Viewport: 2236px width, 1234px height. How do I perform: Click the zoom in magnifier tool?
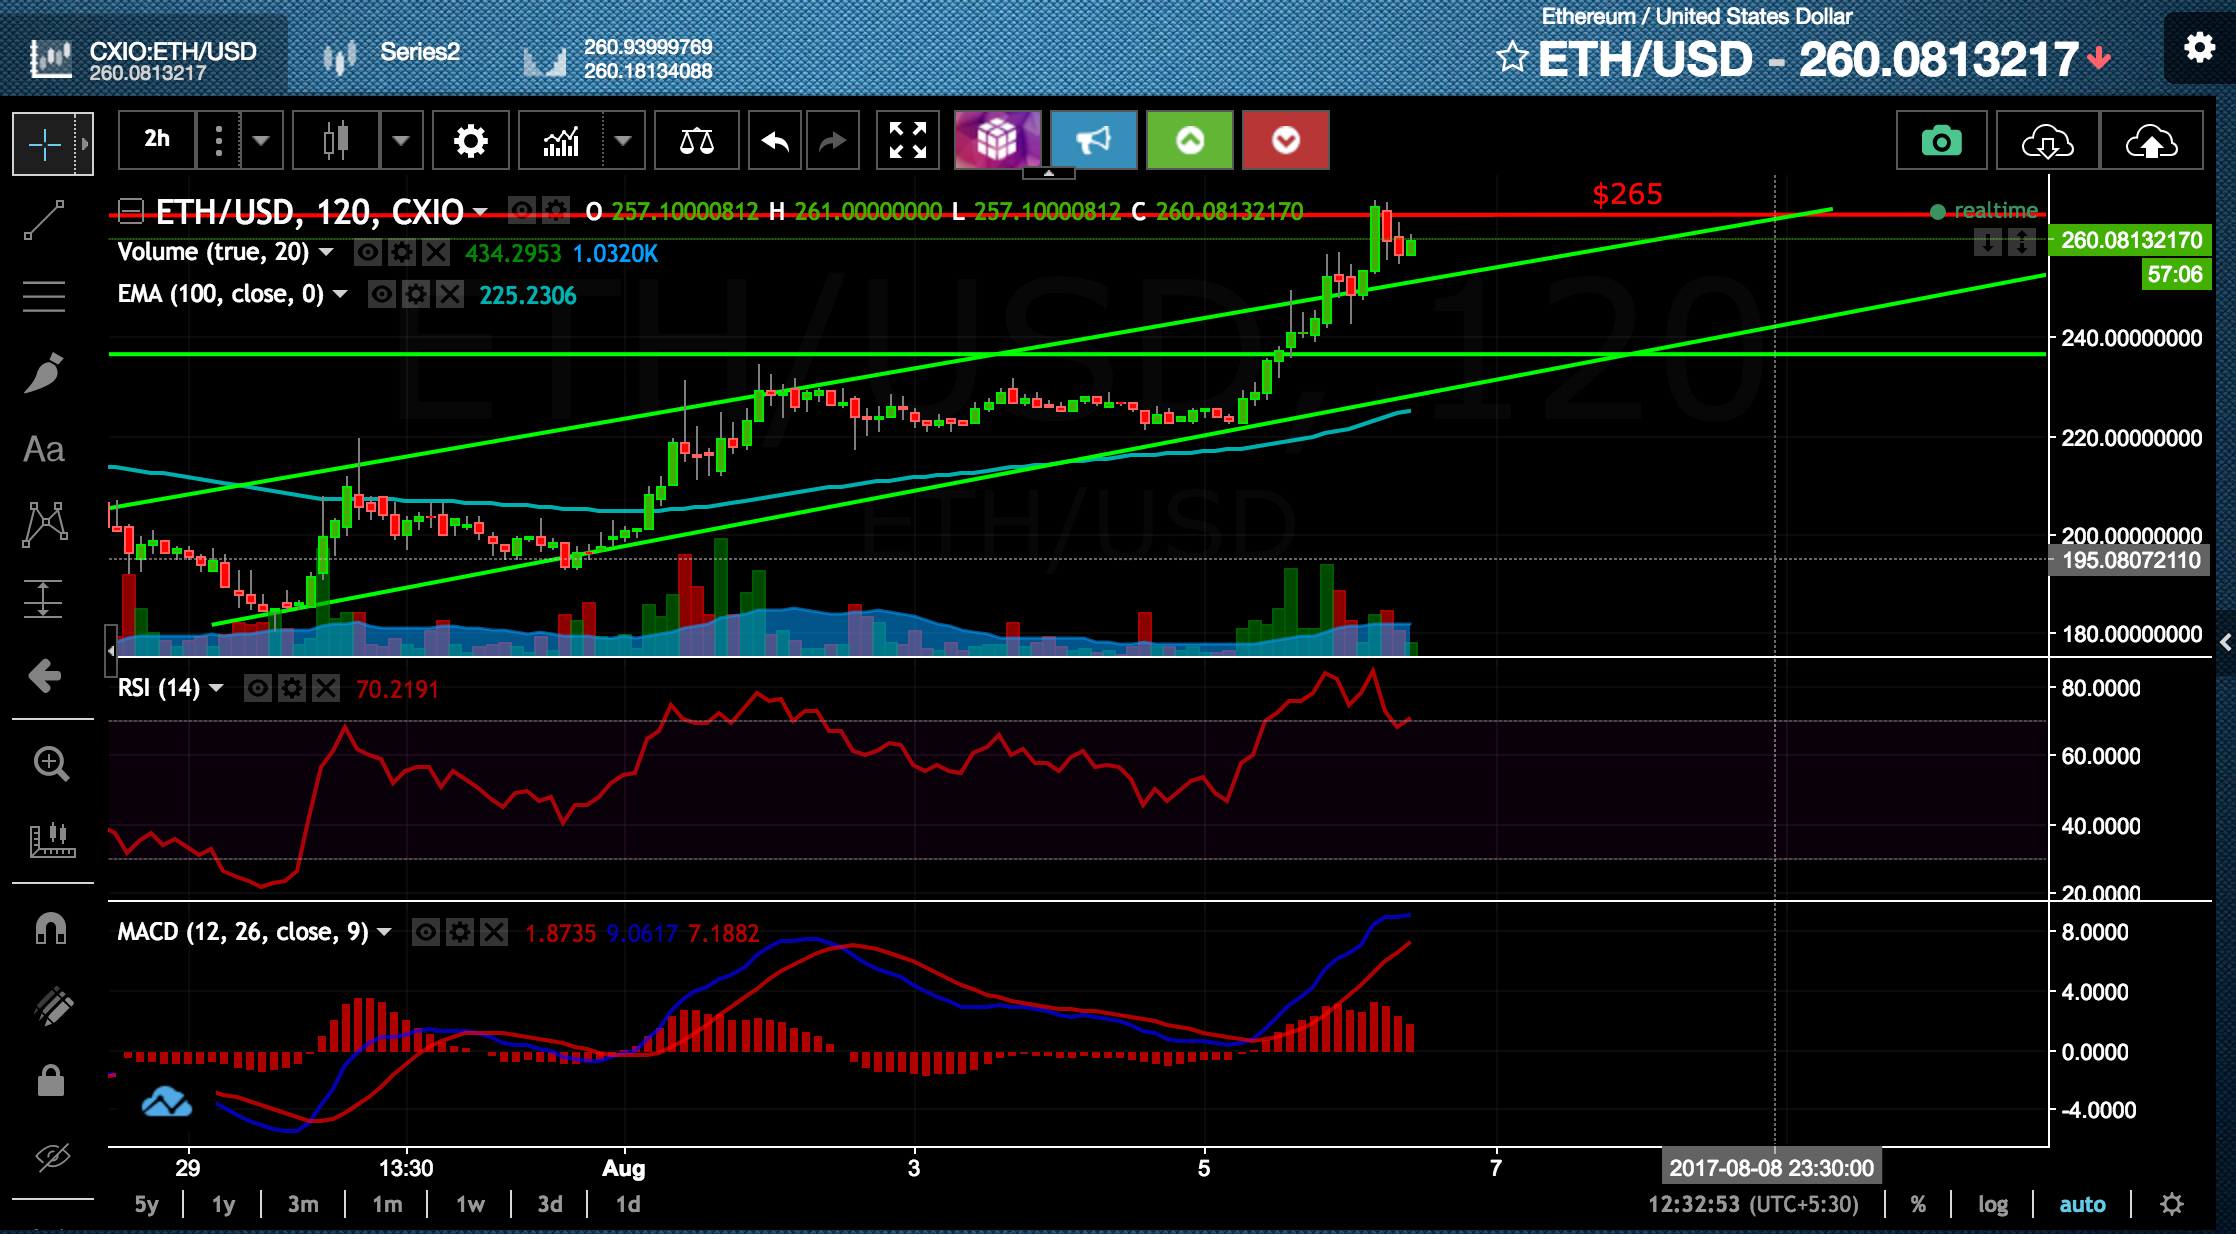50,764
